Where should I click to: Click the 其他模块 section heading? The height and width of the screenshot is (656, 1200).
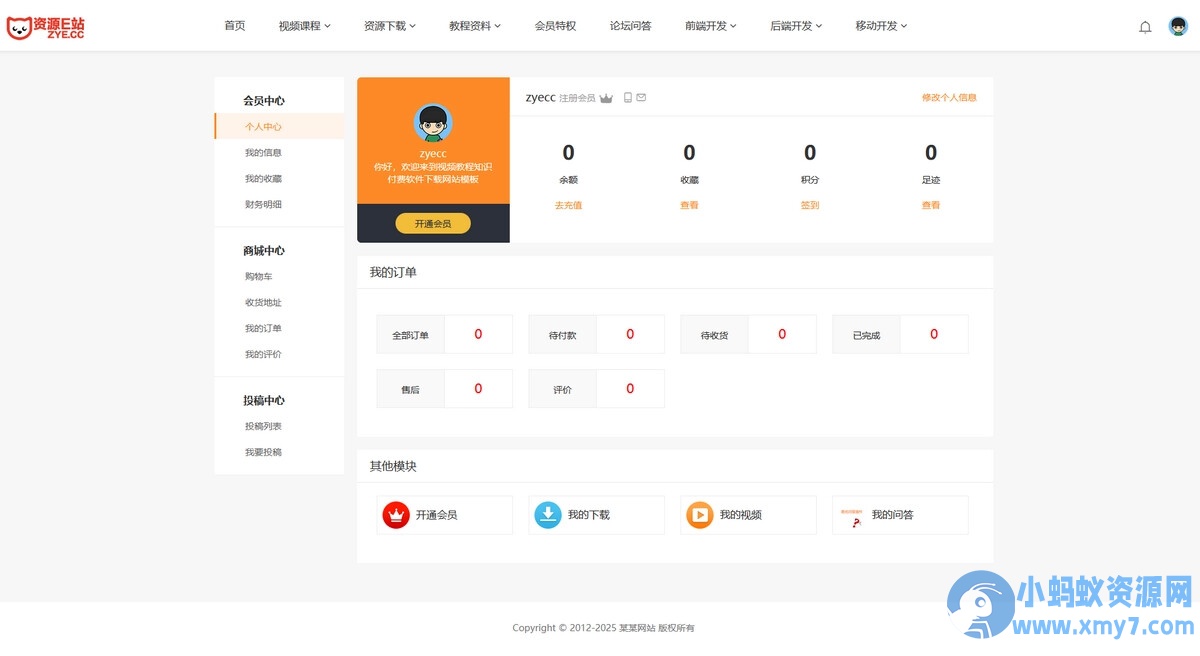(x=393, y=466)
